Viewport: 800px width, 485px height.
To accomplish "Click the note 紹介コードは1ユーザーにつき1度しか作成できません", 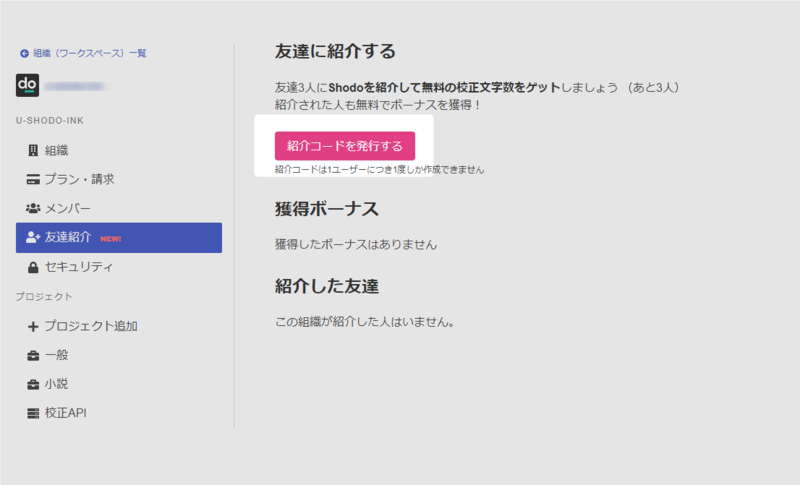I will tap(380, 170).
